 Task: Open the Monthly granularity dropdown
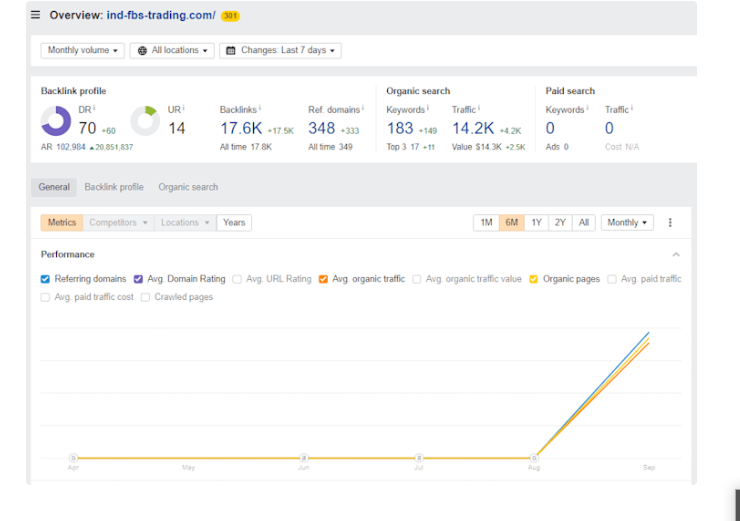click(627, 223)
